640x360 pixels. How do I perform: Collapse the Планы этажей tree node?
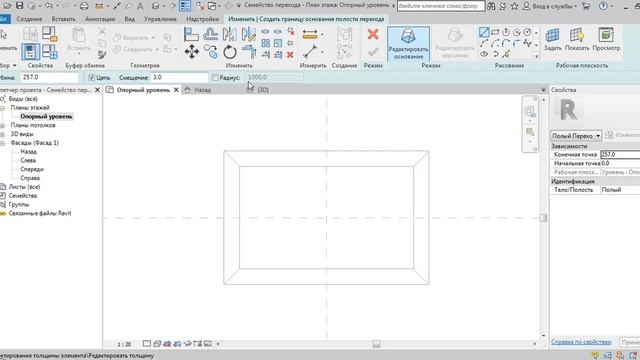[2, 108]
